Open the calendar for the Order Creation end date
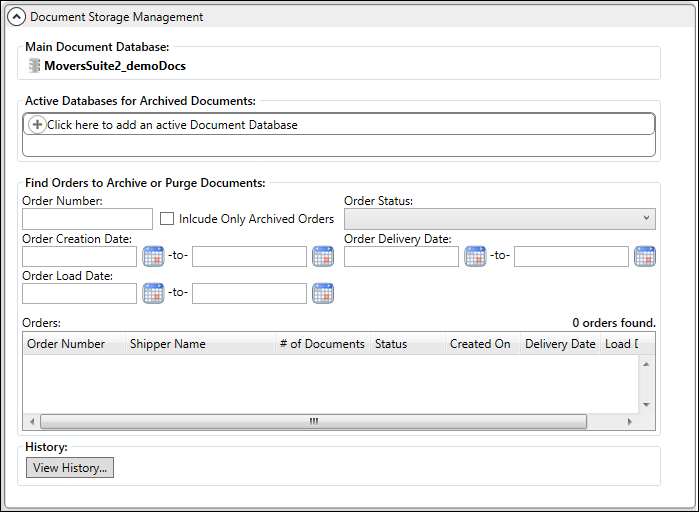 pyautogui.click(x=323, y=257)
